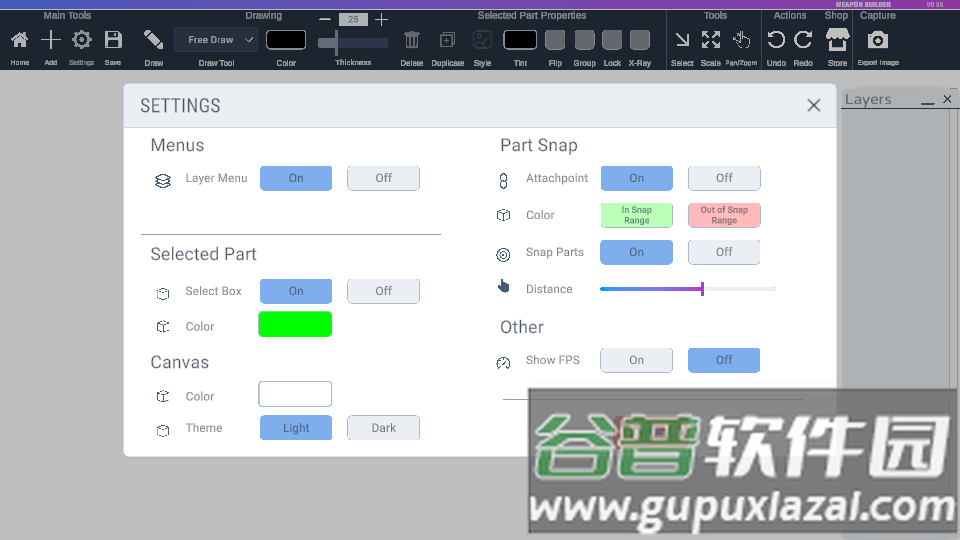Turn on Show FPS
The image size is (960, 540).
(636, 360)
